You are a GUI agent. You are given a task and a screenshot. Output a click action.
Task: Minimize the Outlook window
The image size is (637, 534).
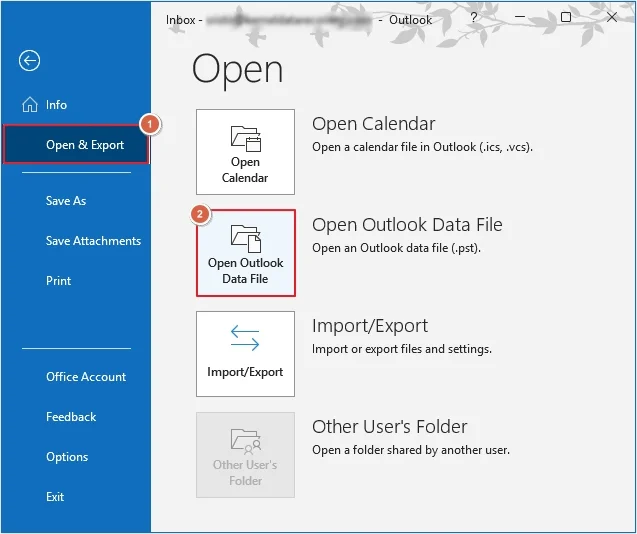coord(520,17)
